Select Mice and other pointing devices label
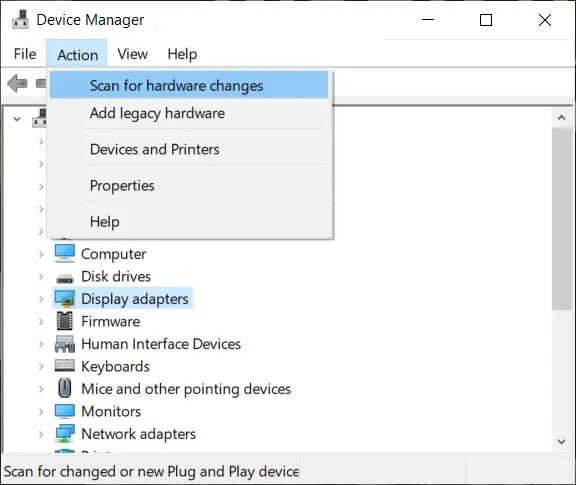The width and height of the screenshot is (576, 485). point(186,389)
